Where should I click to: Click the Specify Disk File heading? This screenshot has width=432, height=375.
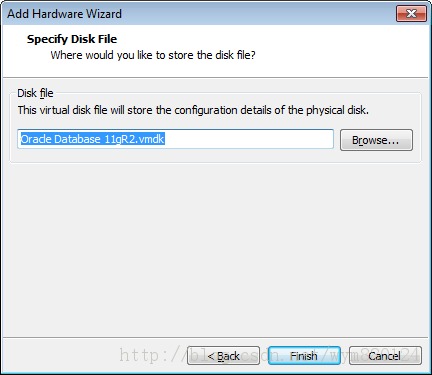click(x=72, y=39)
